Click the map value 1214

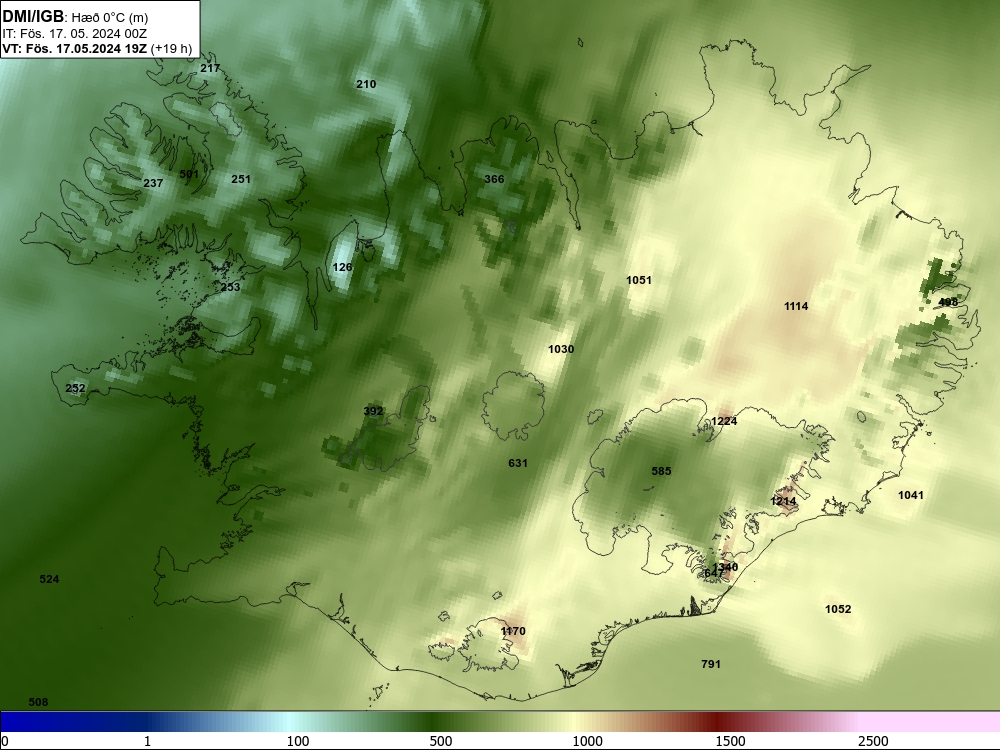[783, 501]
